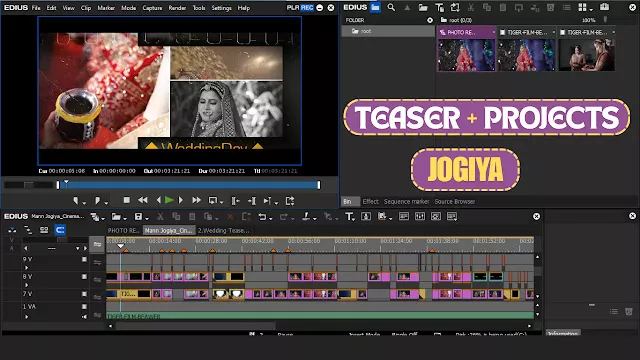Toggle the bin folder view icon

click(376, 7)
